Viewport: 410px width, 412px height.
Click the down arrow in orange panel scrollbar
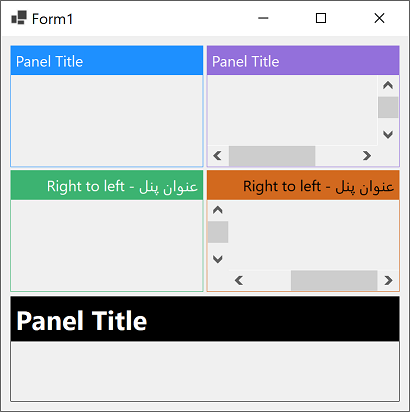coord(218,259)
